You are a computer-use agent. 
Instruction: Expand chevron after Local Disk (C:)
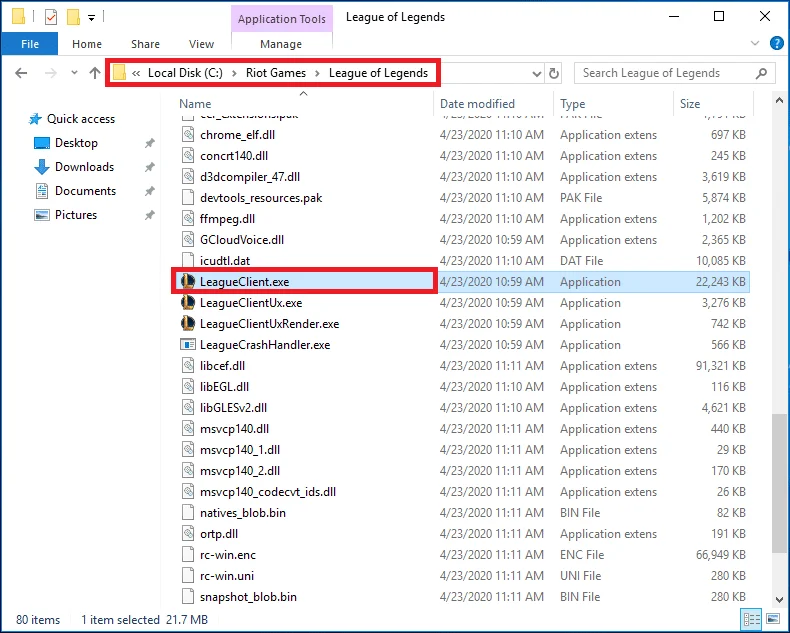(234, 73)
